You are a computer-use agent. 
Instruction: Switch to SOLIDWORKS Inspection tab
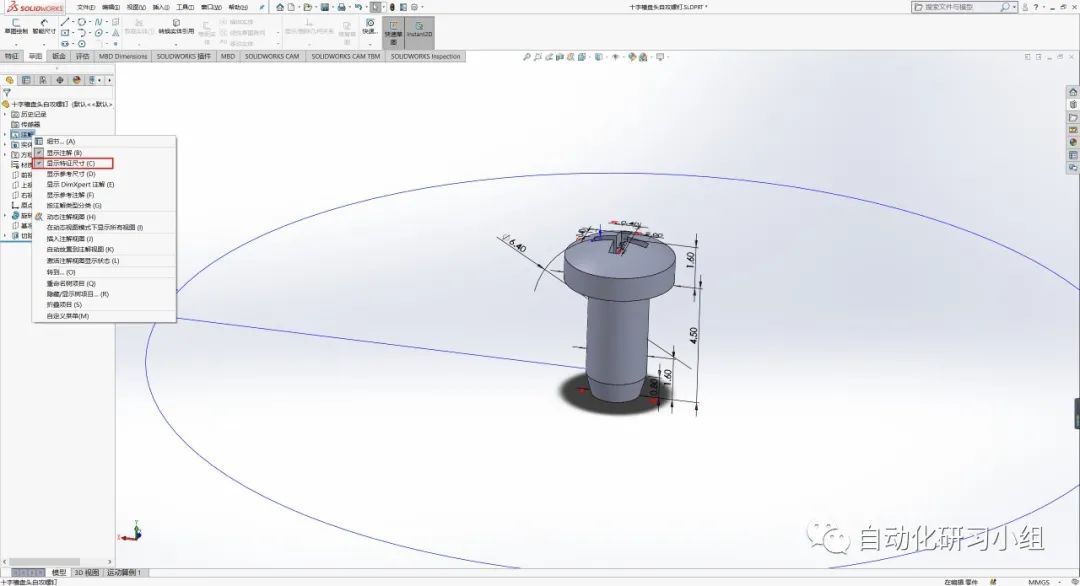pos(425,56)
